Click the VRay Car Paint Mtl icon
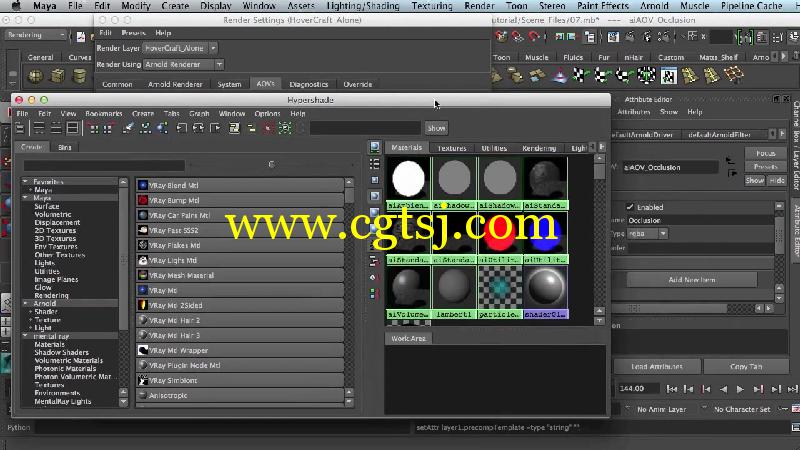800x450 pixels. point(143,215)
